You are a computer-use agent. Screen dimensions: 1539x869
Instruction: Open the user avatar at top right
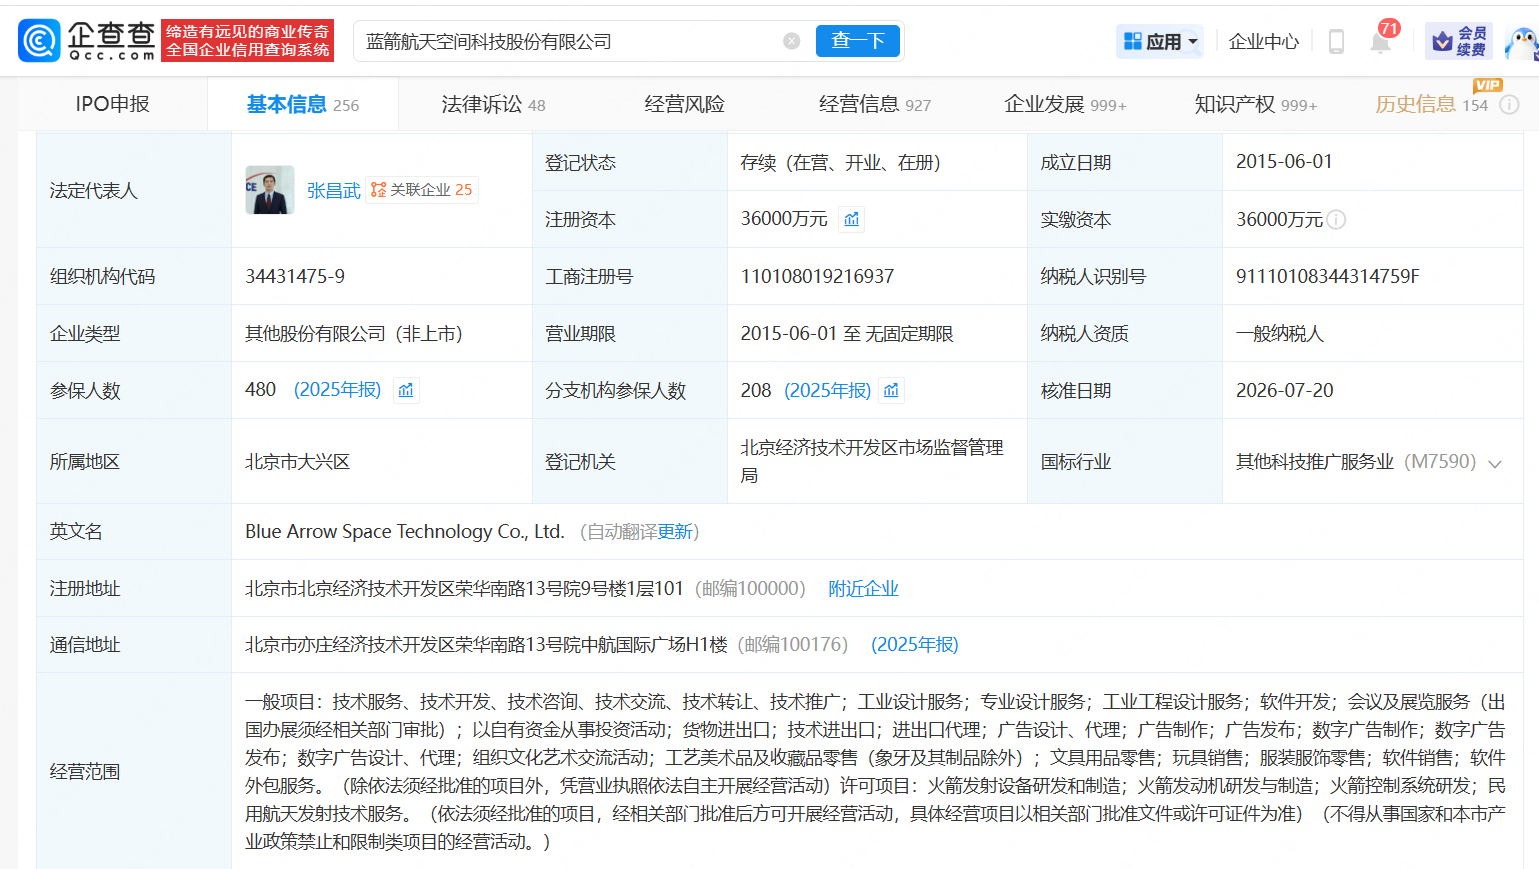(1522, 42)
